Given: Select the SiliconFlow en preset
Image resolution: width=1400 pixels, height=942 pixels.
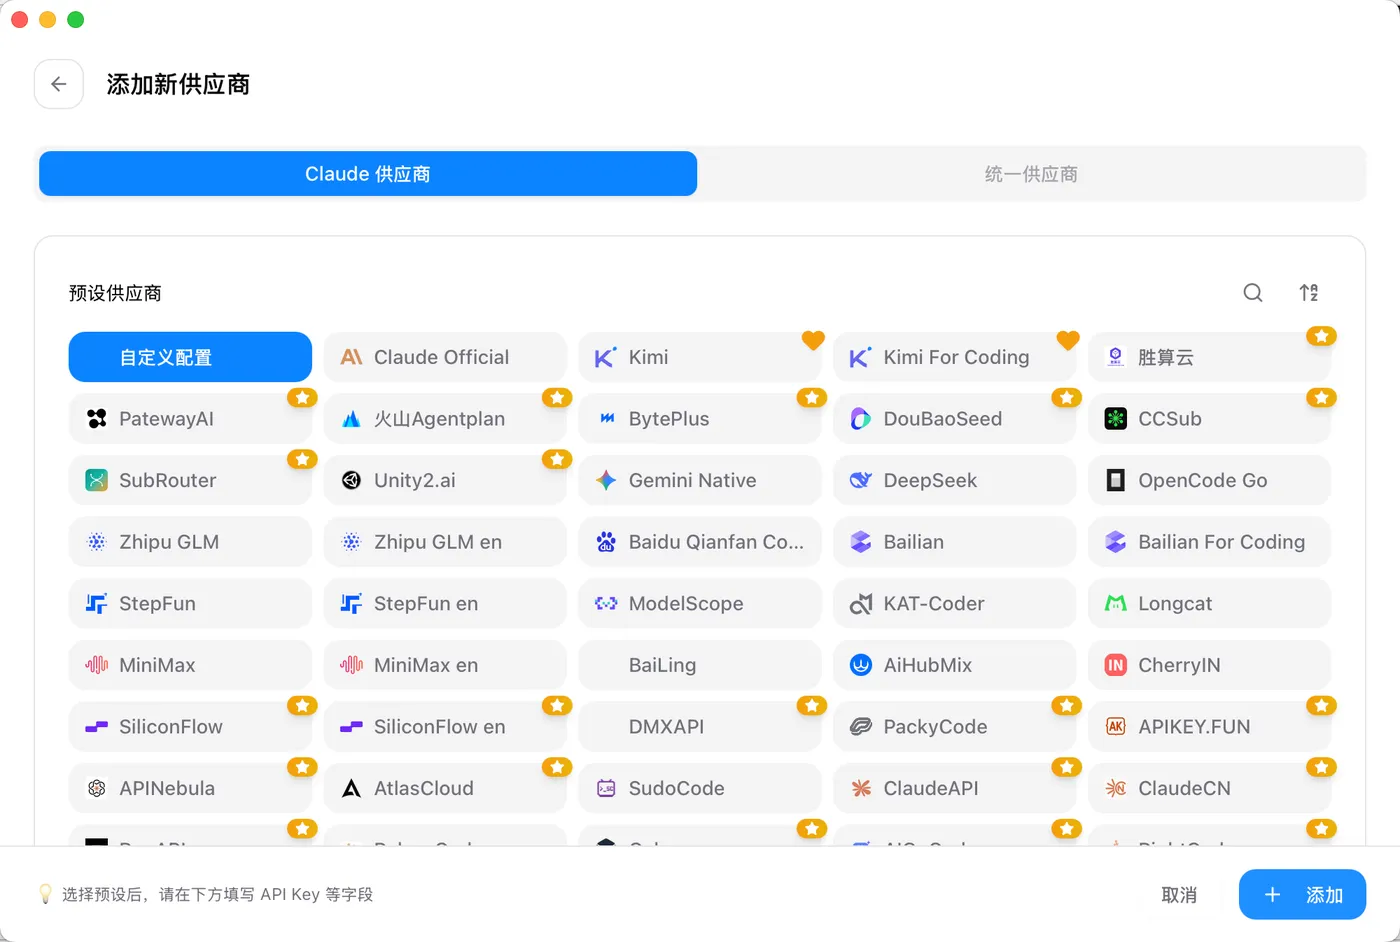Looking at the screenshot, I should tap(445, 727).
